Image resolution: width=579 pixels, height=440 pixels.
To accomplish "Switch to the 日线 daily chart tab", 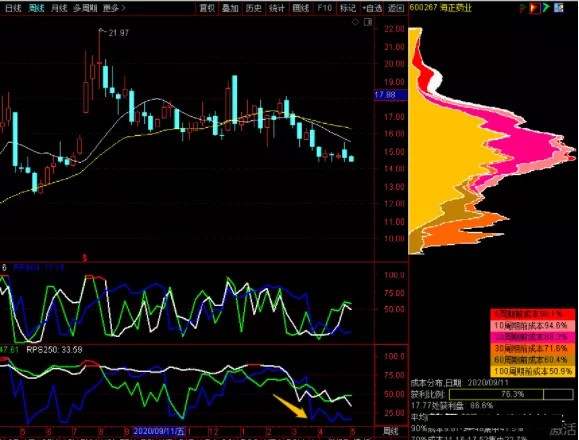I will [x=13, y=8].
